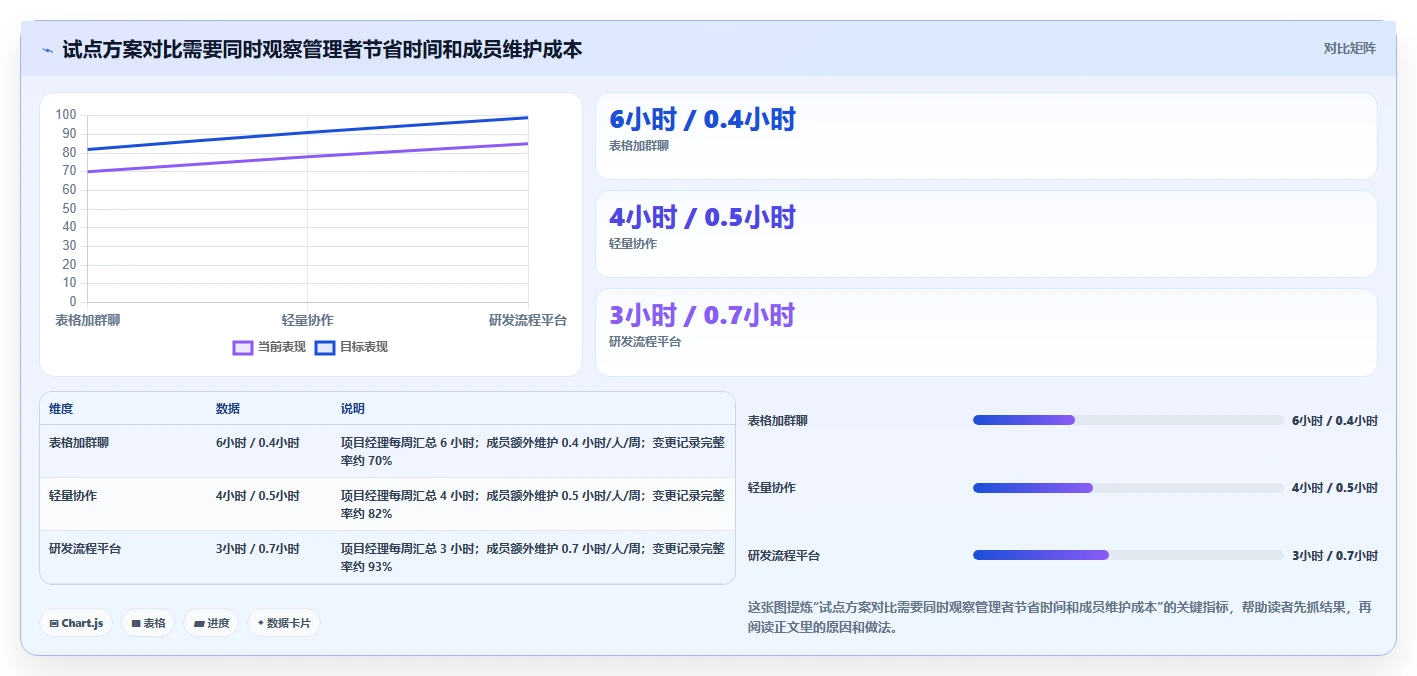Screen dimensions: 1417x676
Task: Click y-axis value 100 on the chart
Action: pos(66,115)
